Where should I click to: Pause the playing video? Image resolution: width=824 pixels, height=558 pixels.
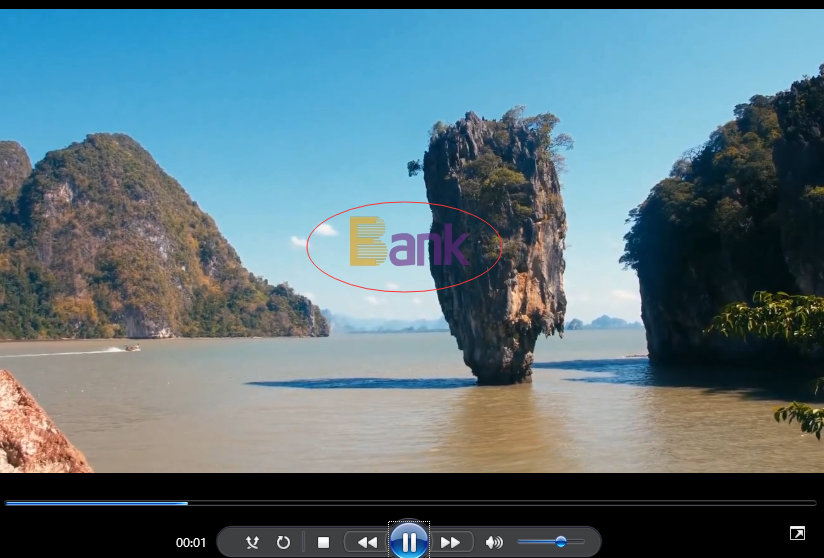[409, 542]
